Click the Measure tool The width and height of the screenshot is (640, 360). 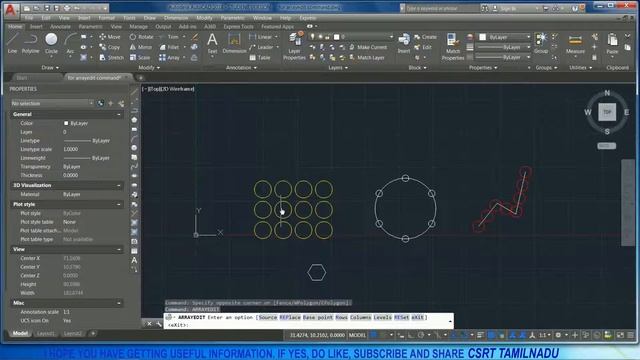click(x=575, y=44)
